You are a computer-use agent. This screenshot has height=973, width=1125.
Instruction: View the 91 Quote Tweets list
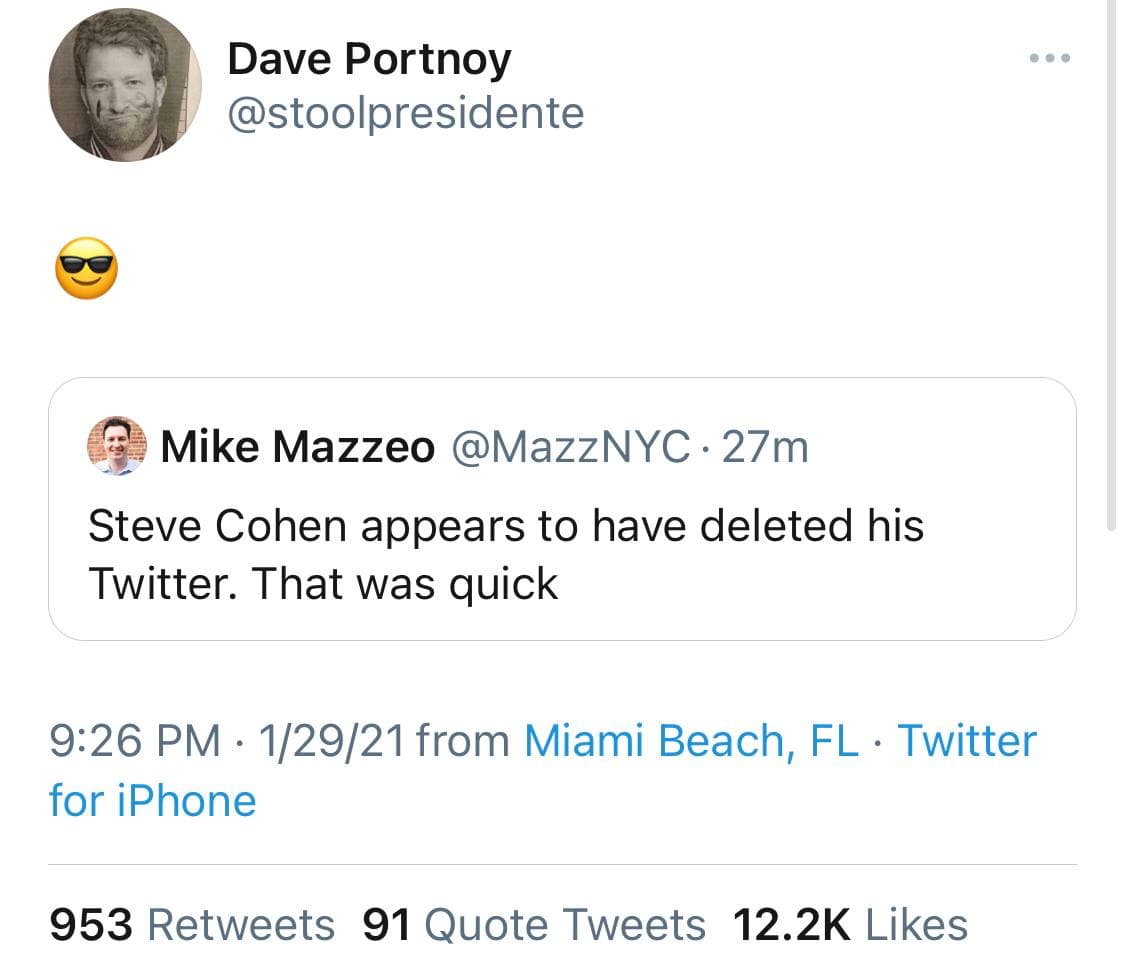pyautogui.click(x=533, y=925)
